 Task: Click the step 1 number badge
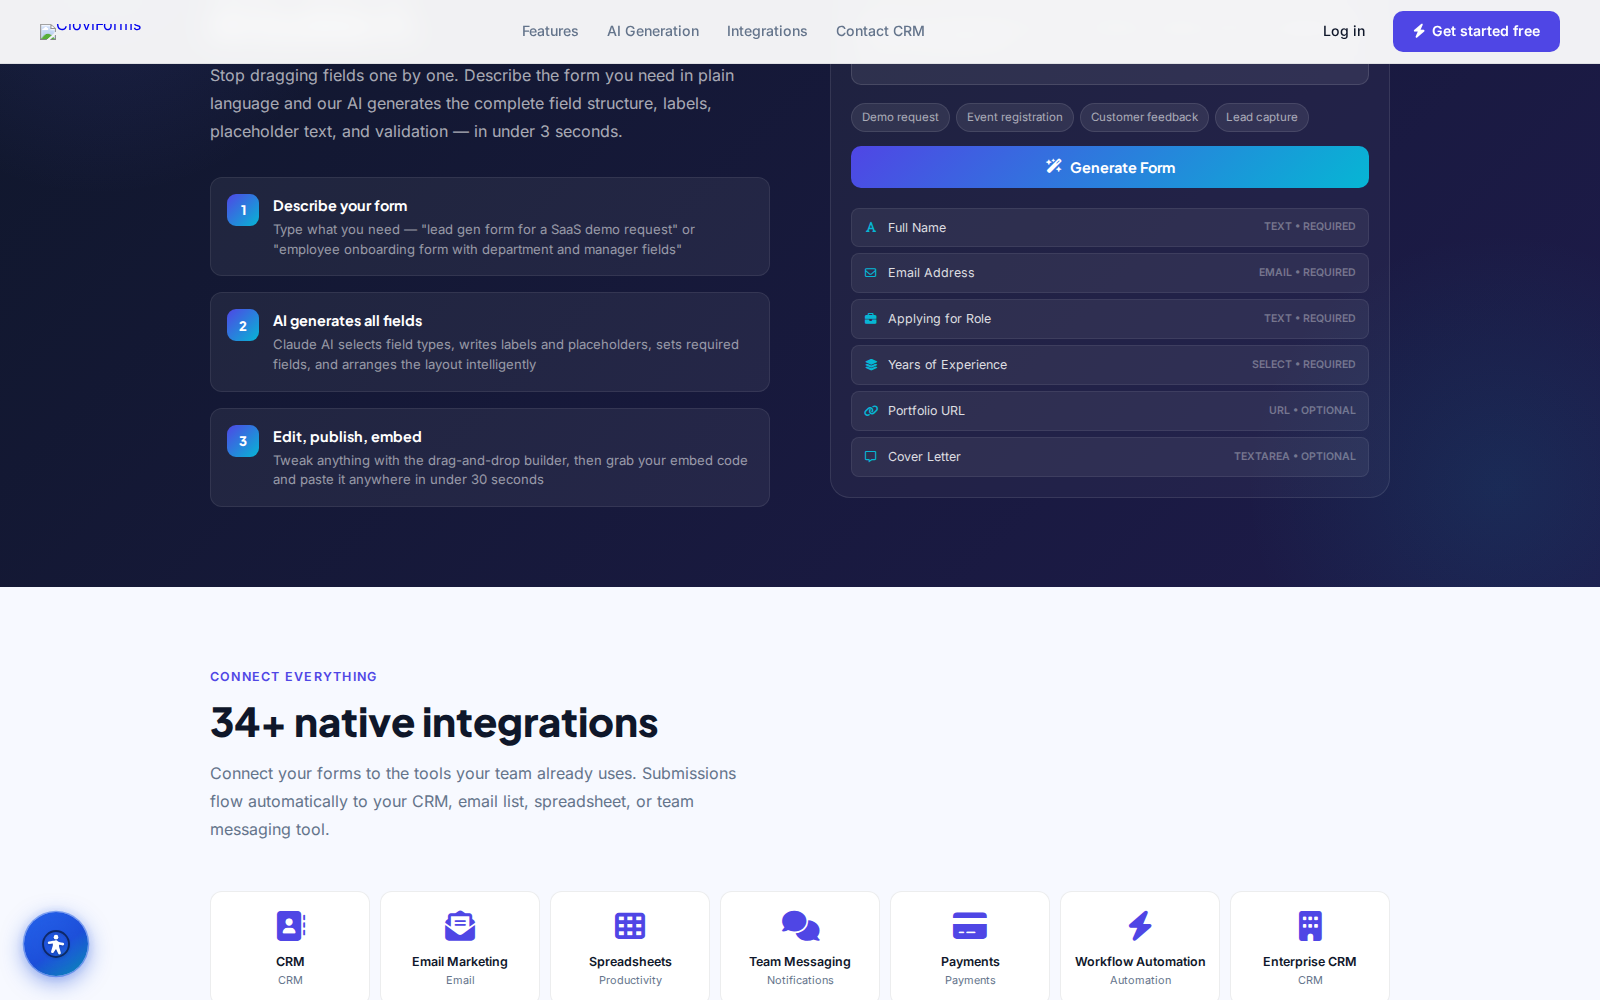pos(243,210)
